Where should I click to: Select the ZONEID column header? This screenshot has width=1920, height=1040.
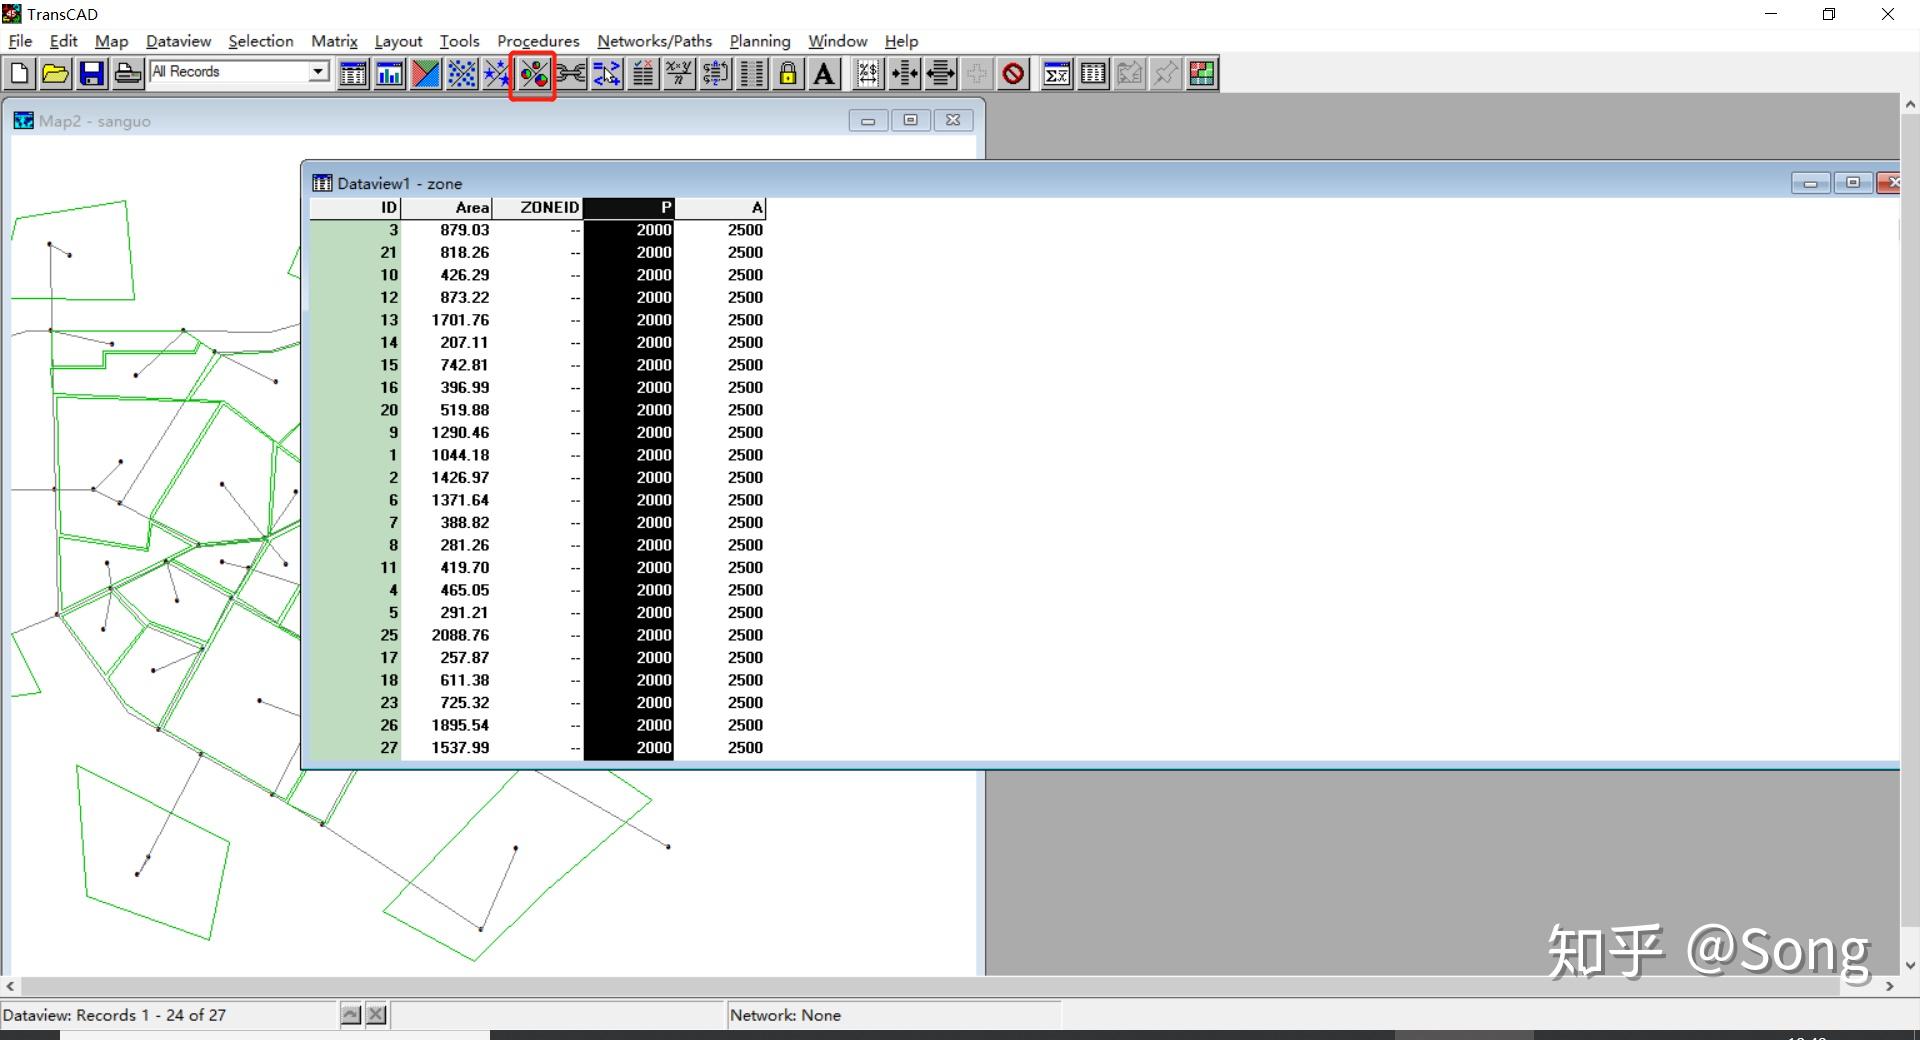click(x=537, y=208)
